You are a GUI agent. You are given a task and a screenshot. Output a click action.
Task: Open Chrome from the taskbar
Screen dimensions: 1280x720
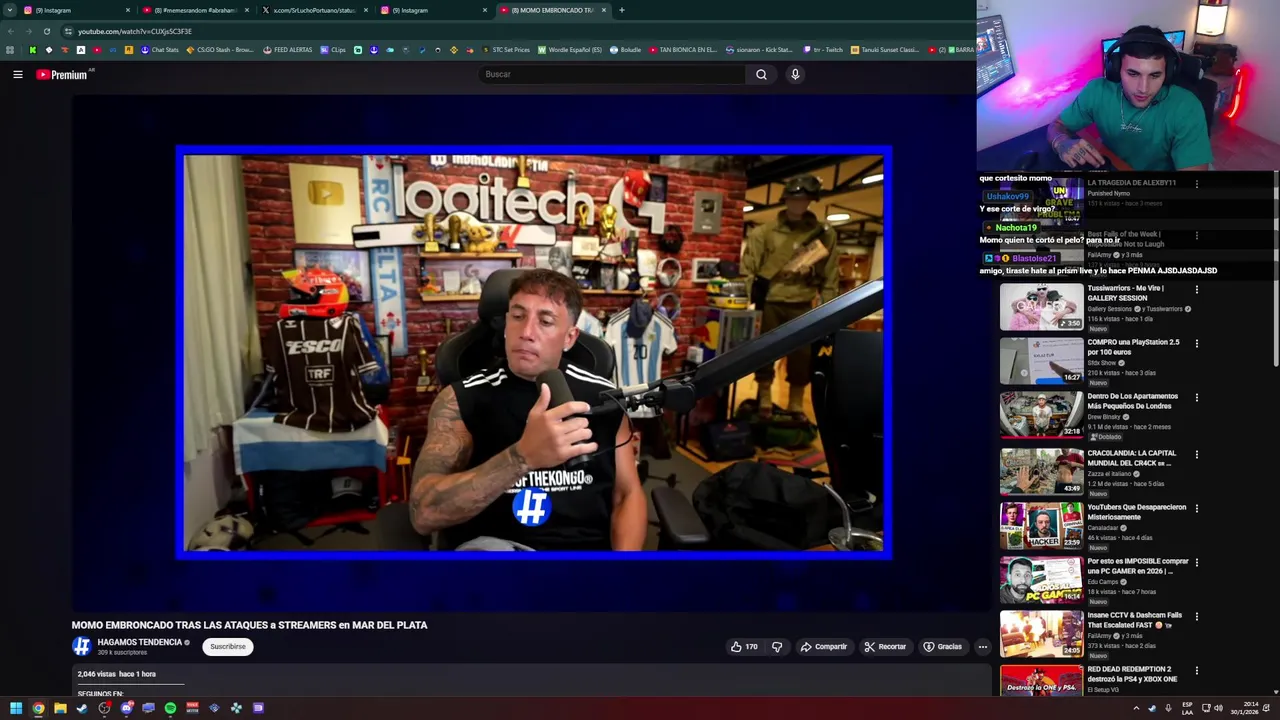tap(38, 708)
